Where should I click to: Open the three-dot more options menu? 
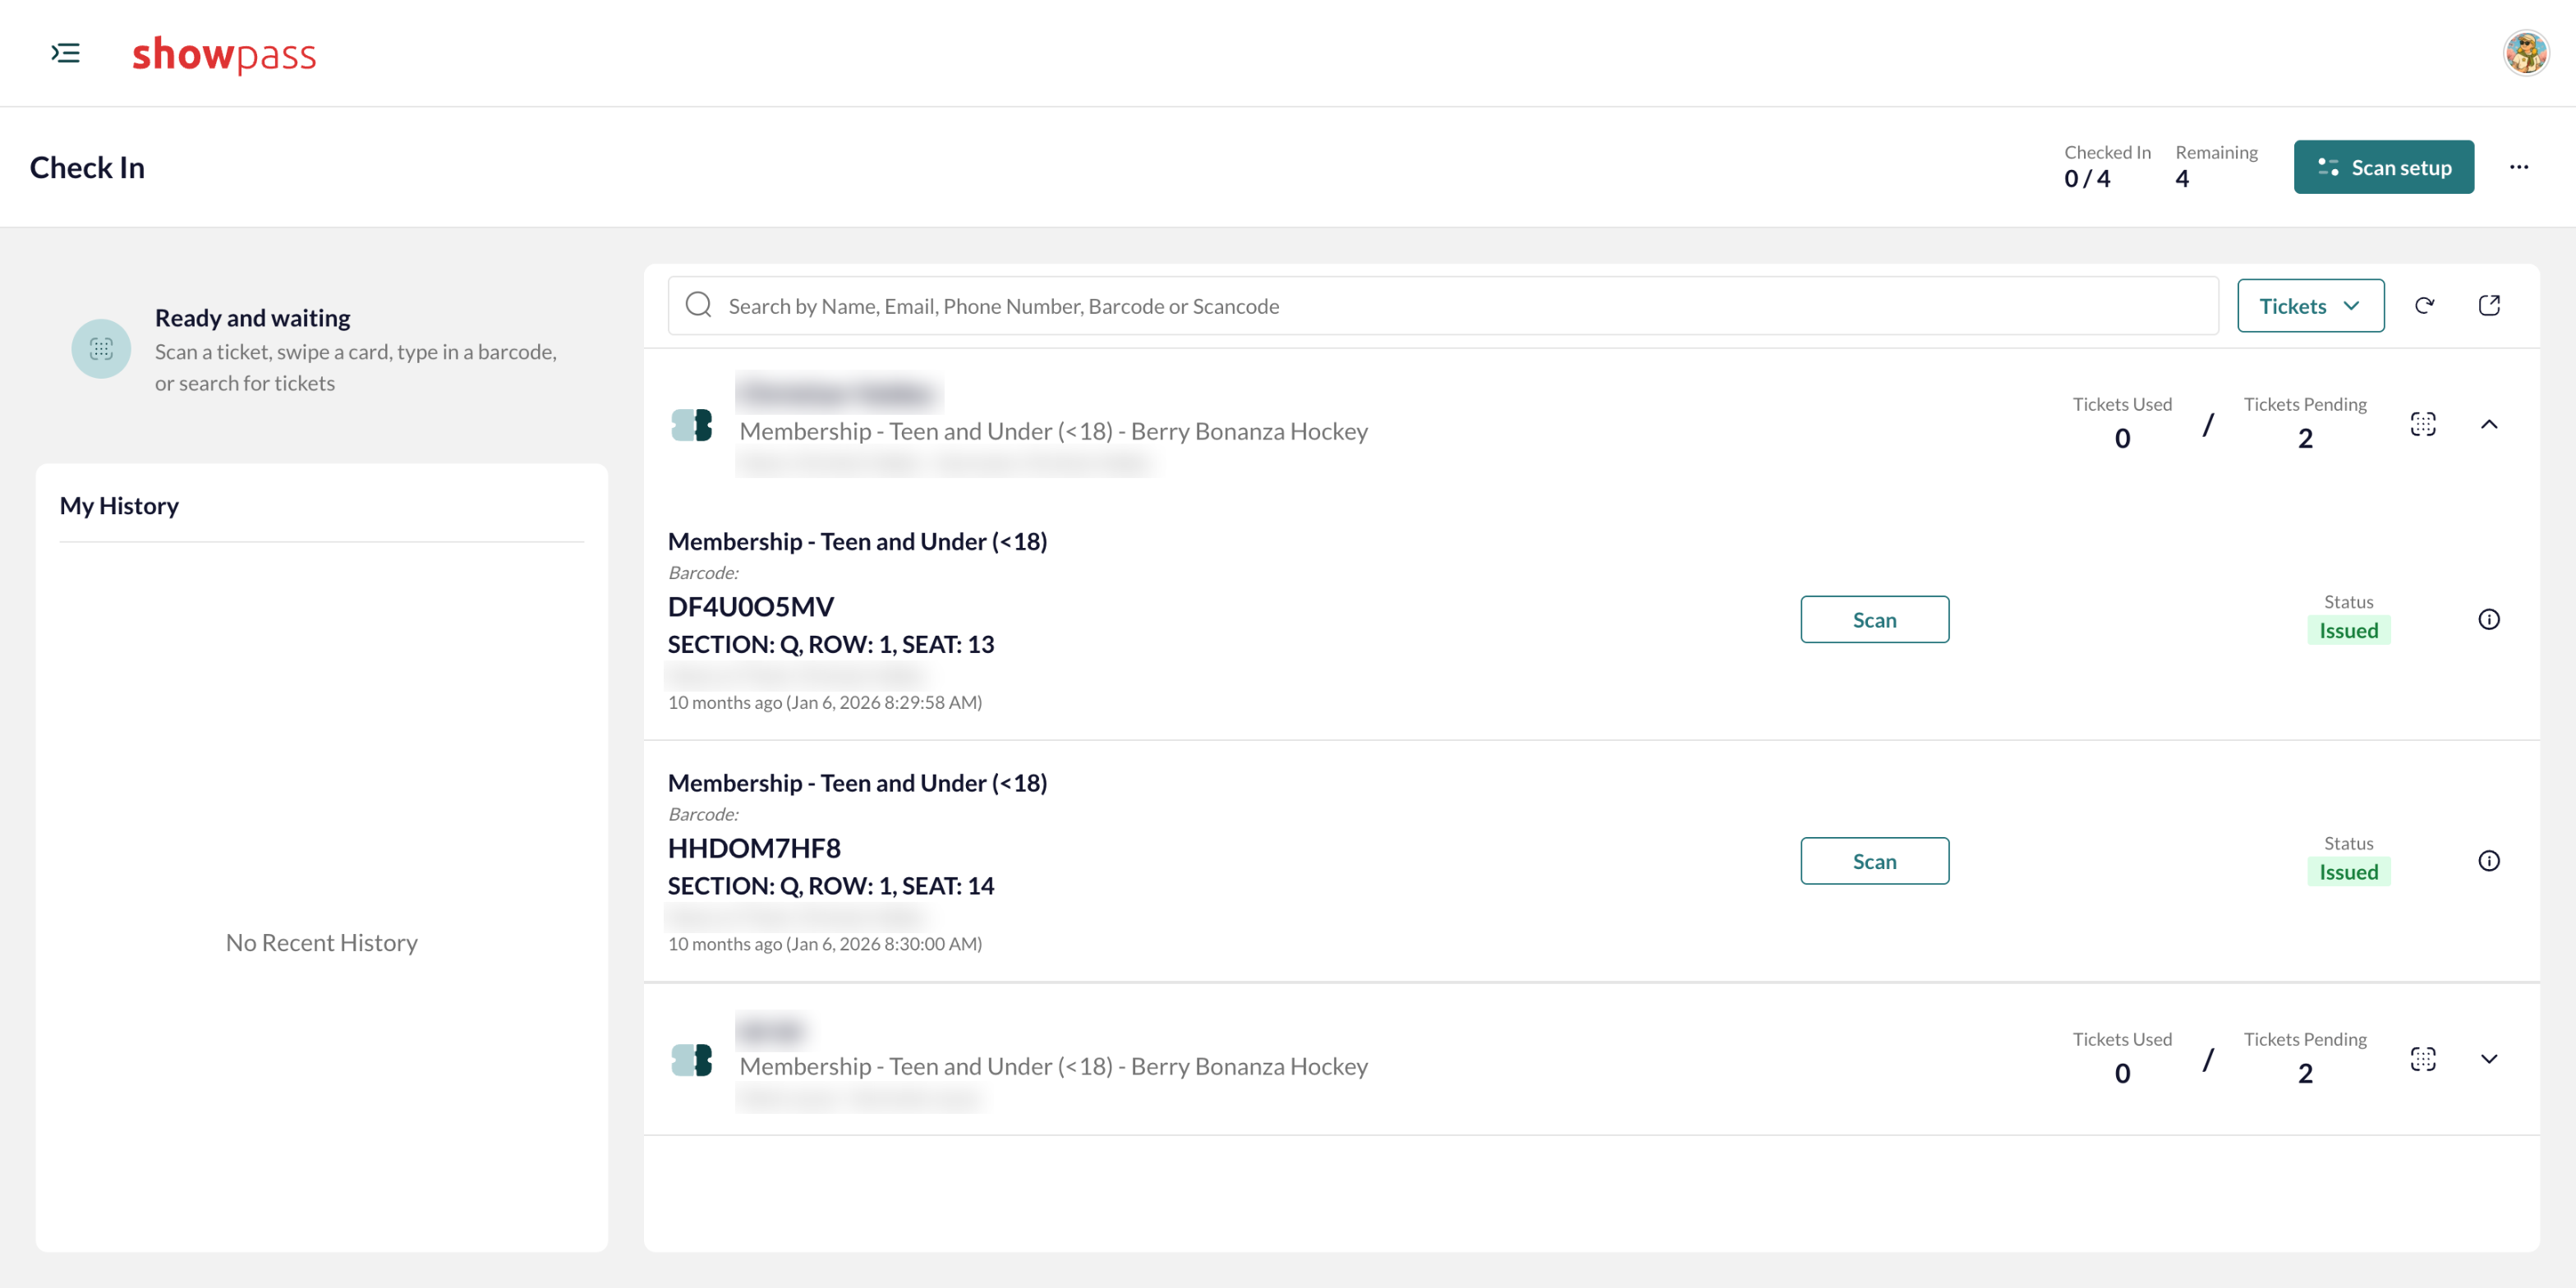coord(2519,167)
